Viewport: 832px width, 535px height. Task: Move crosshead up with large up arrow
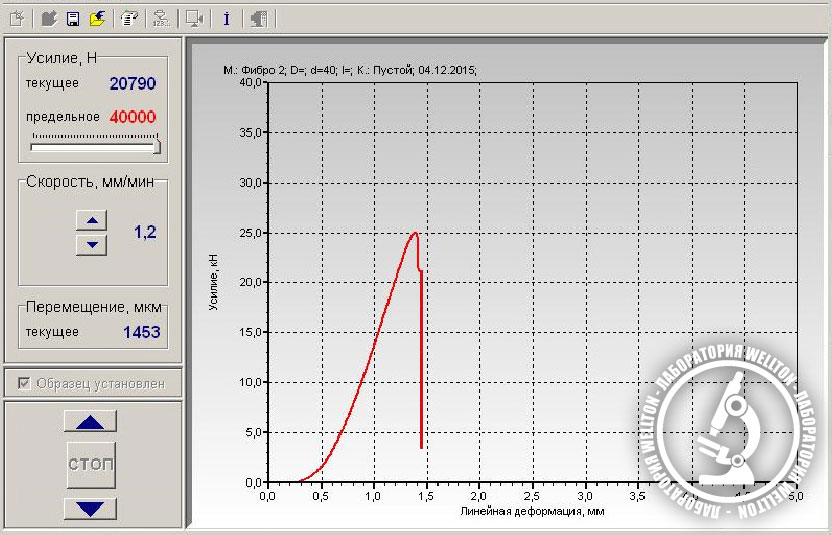tap(90, 422)
